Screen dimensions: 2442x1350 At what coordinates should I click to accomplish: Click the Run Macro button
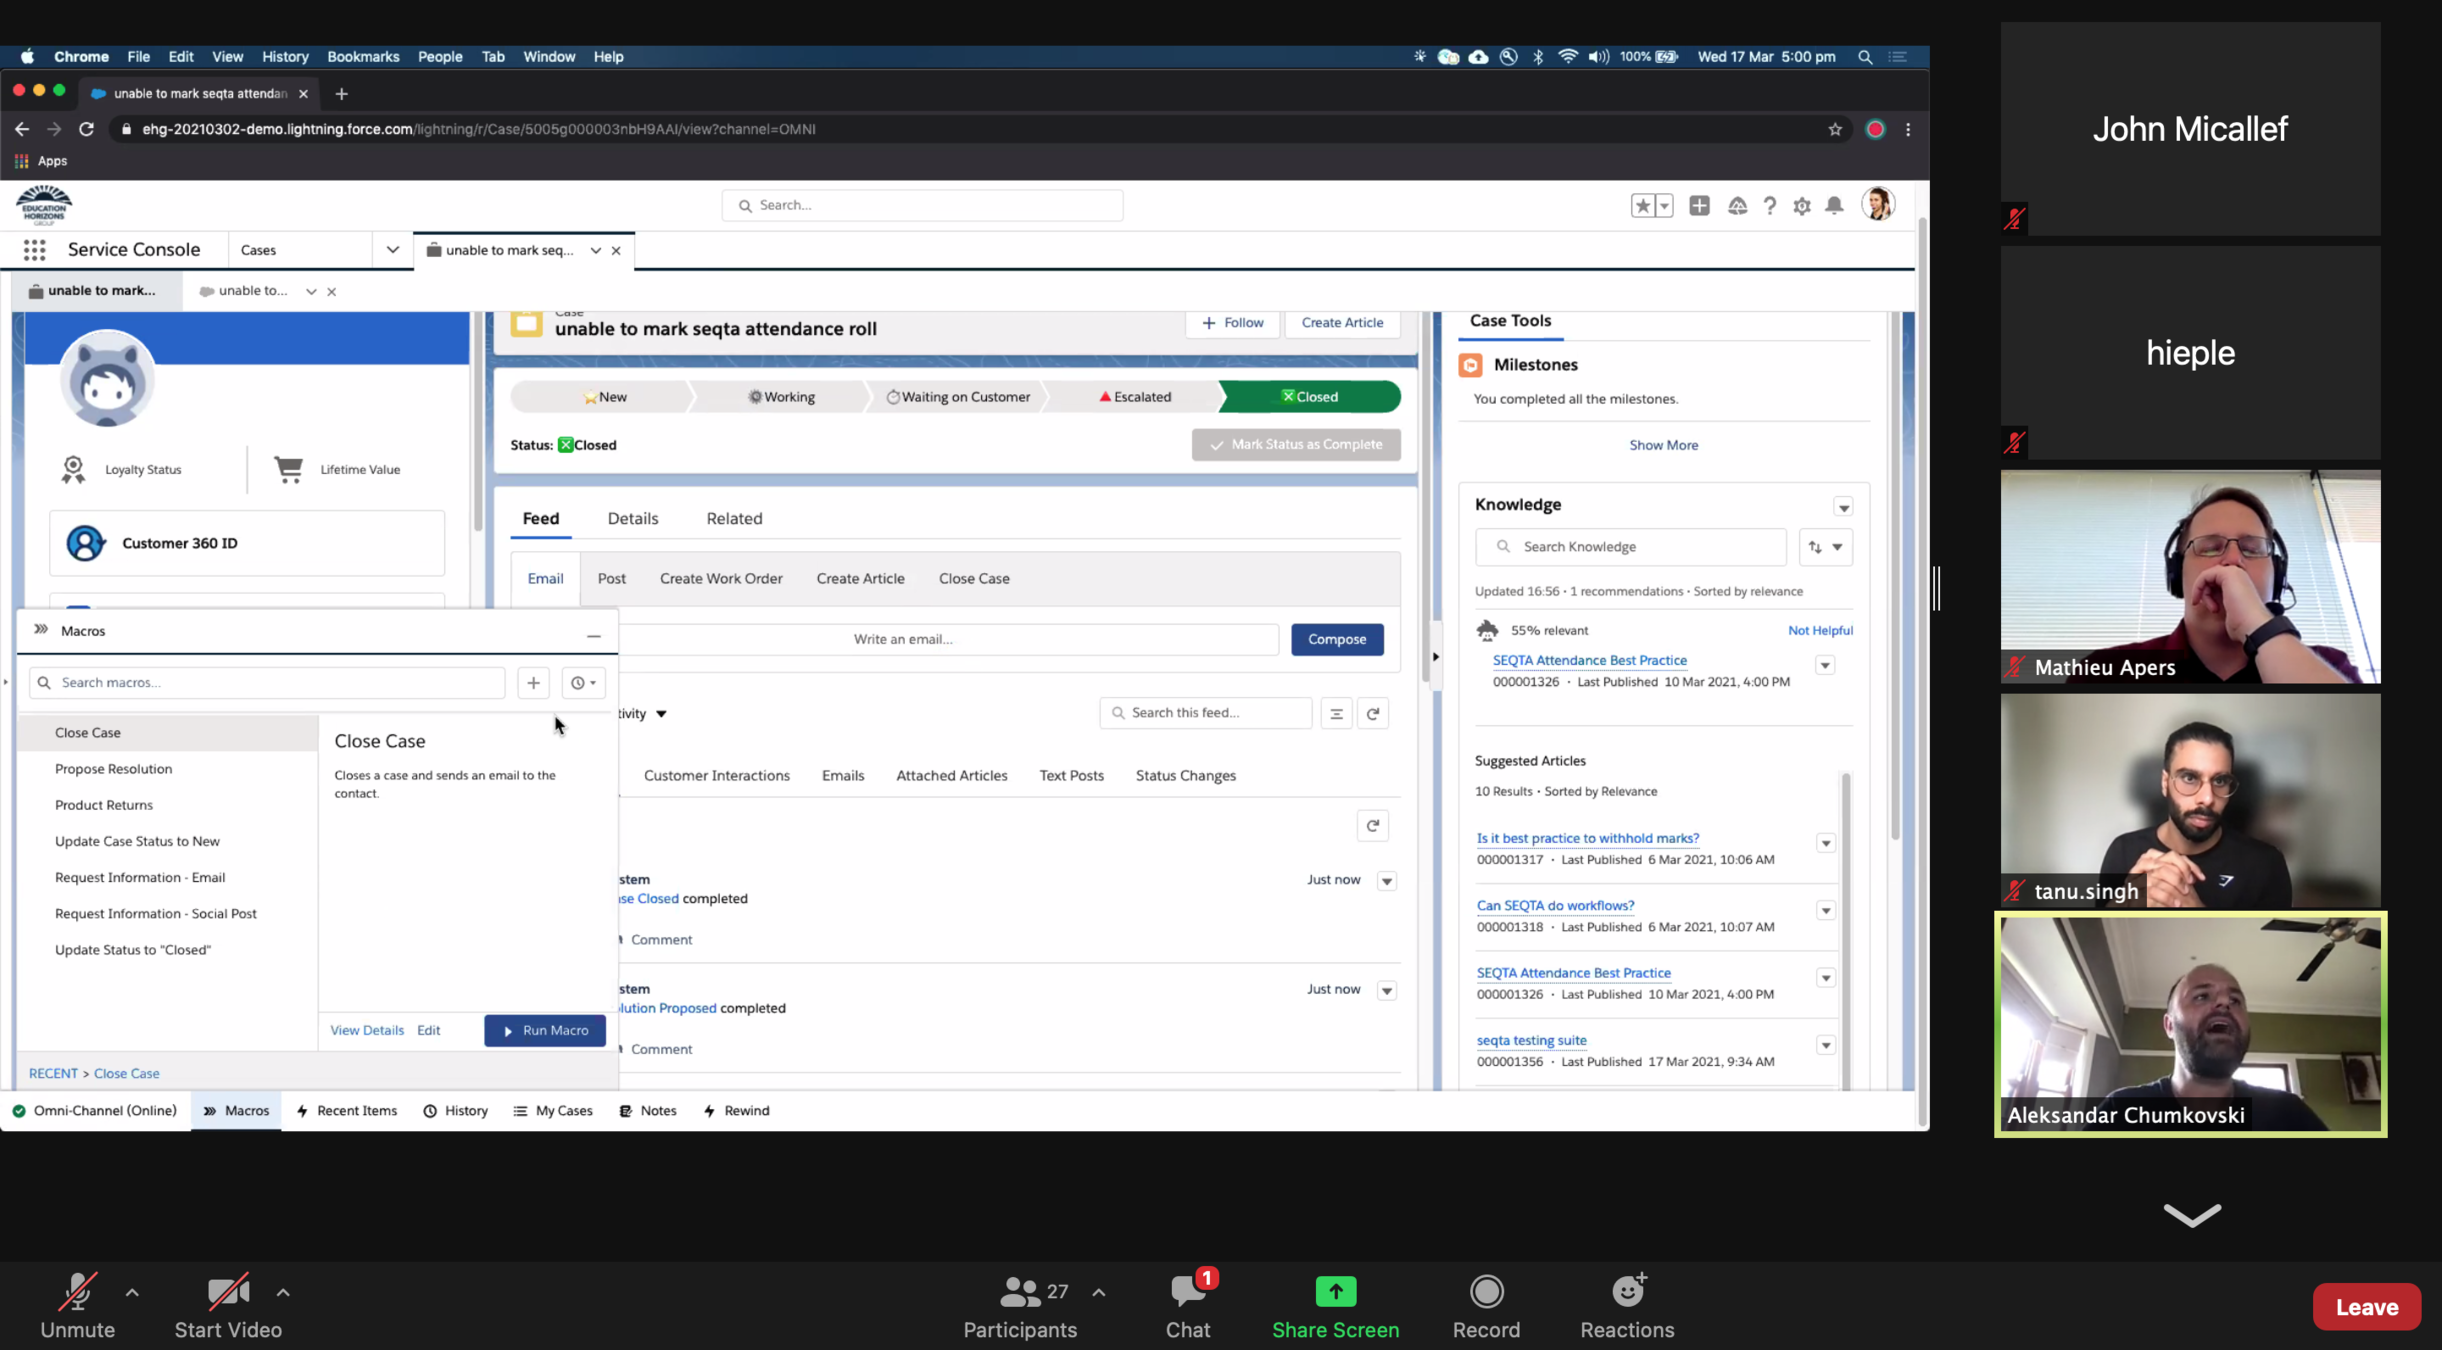click(545, 1030)
